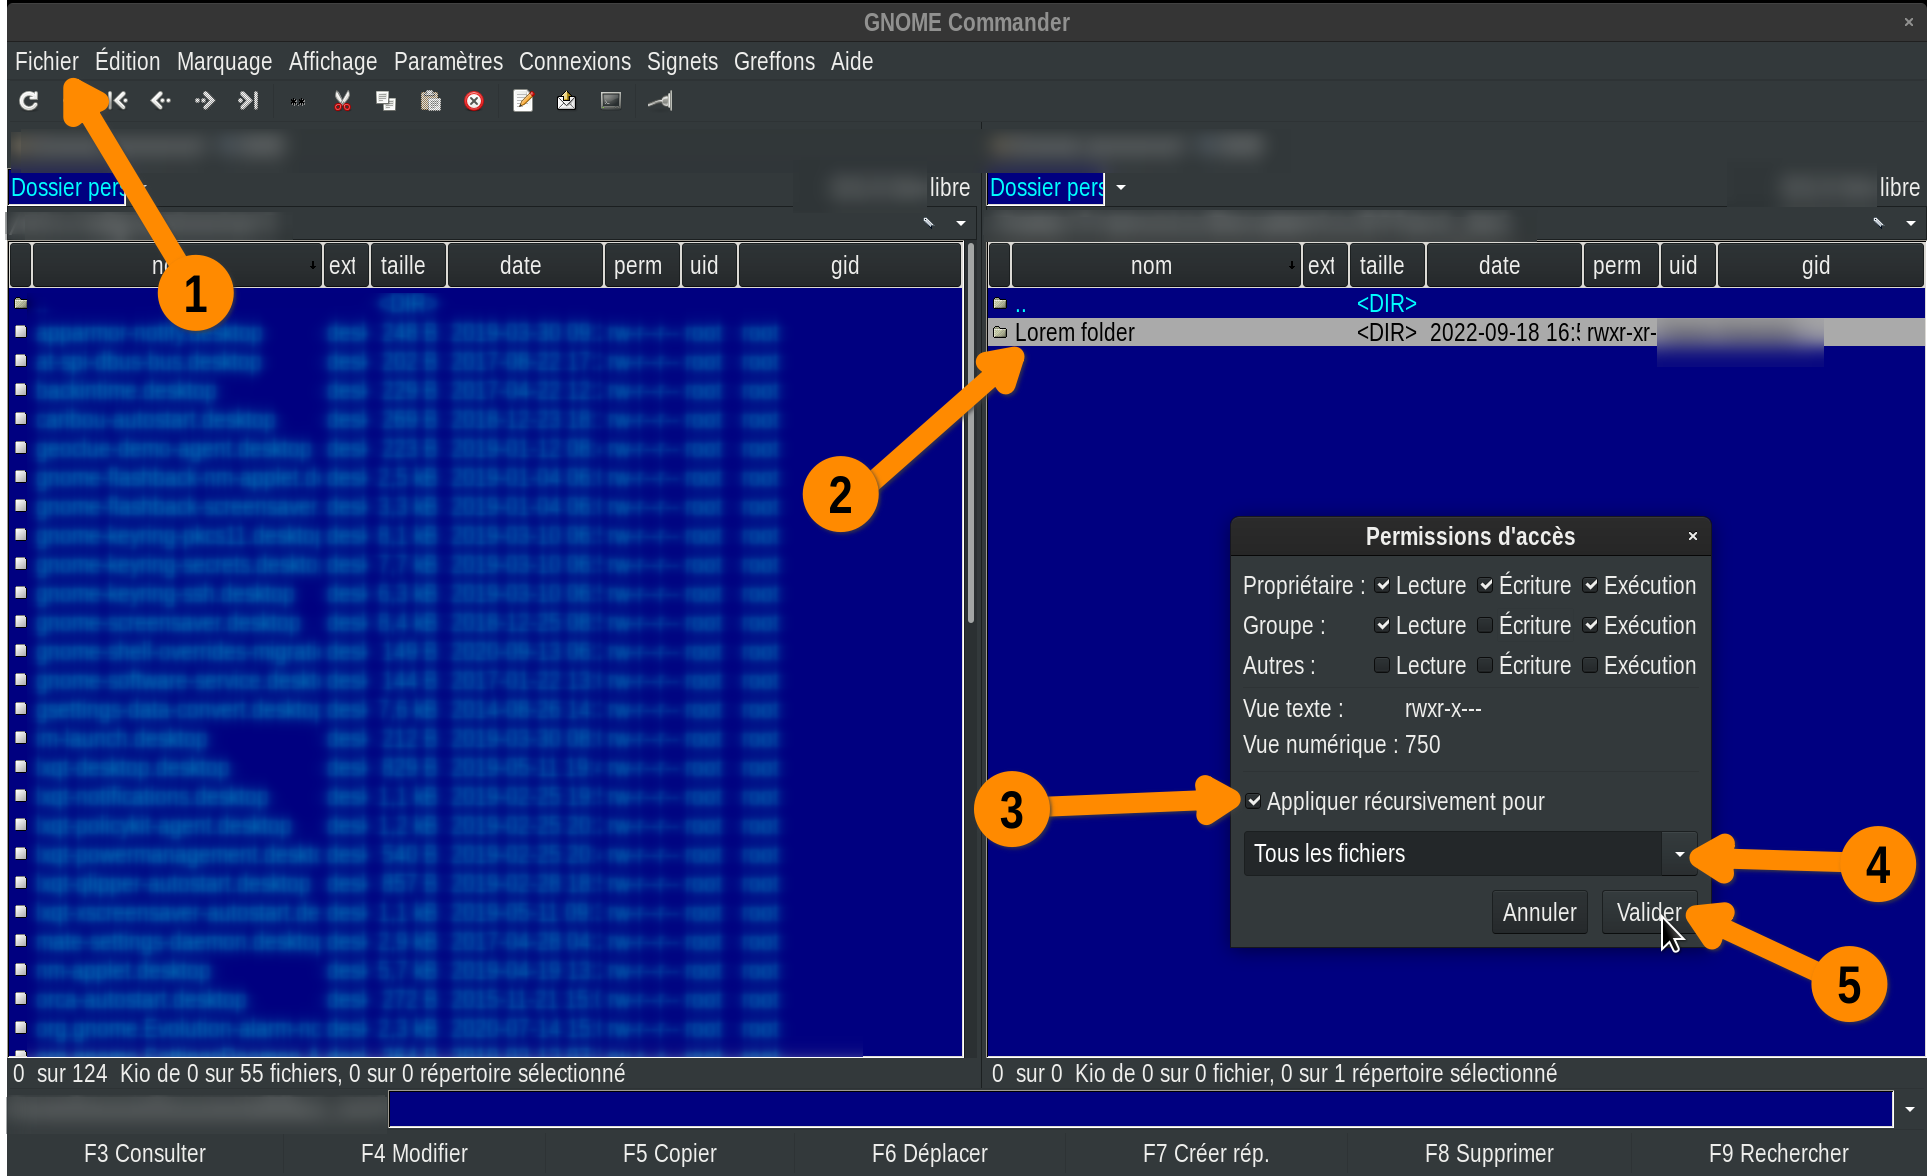Click the Copy files icon

(x=386, y=100)
